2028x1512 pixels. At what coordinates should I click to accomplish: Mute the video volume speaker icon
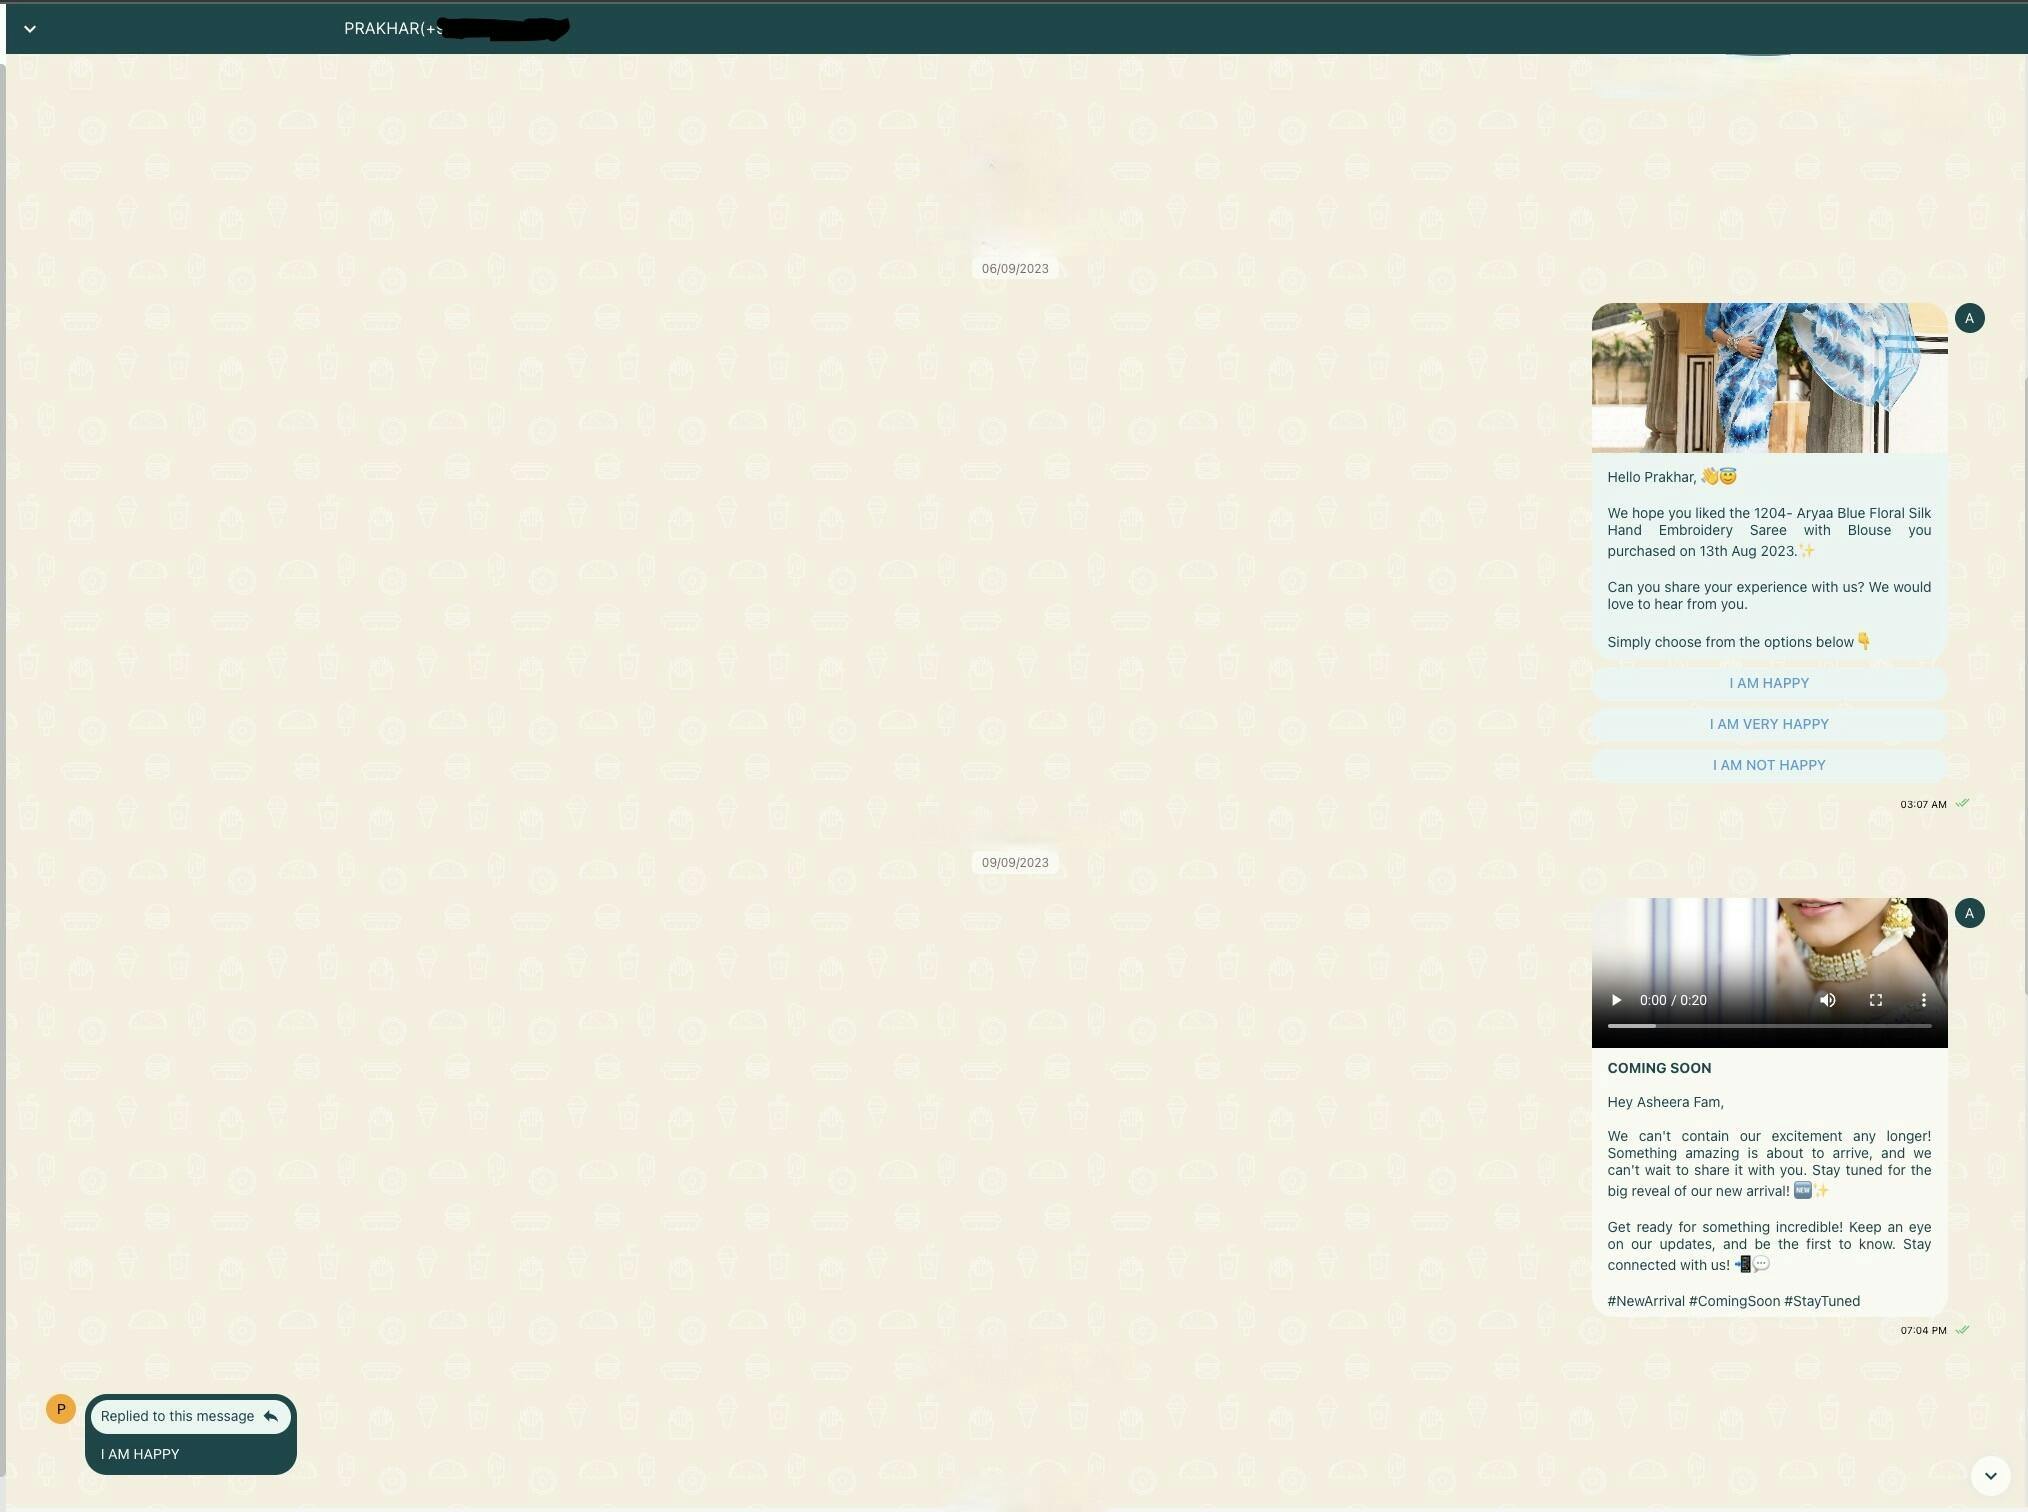[1827, 1000]
